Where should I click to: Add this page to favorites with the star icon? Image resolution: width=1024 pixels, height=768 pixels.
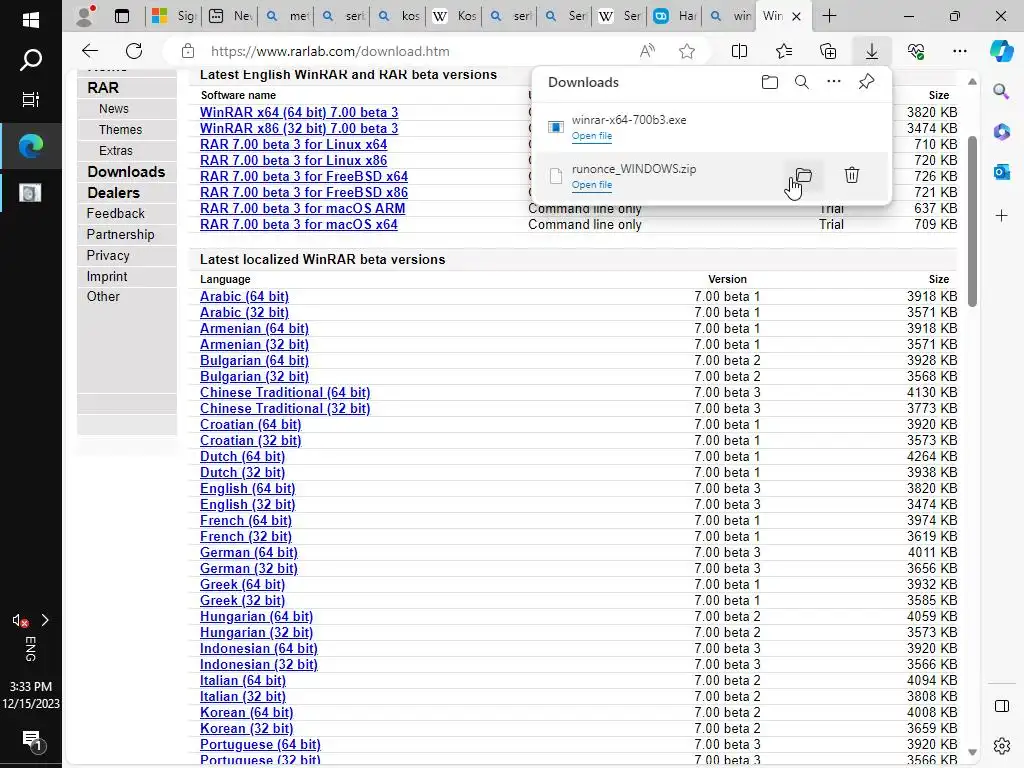point(686,51)
